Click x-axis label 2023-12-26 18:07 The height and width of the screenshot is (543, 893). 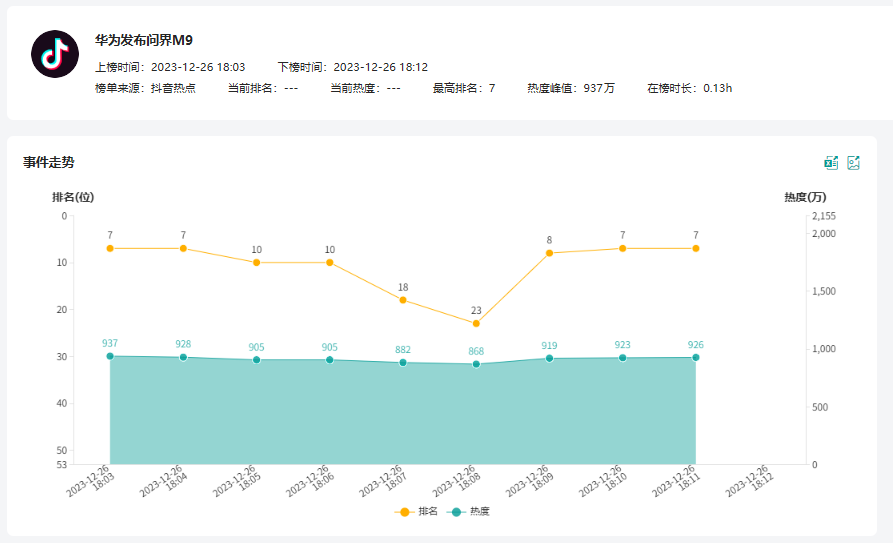tap(384, 481)
